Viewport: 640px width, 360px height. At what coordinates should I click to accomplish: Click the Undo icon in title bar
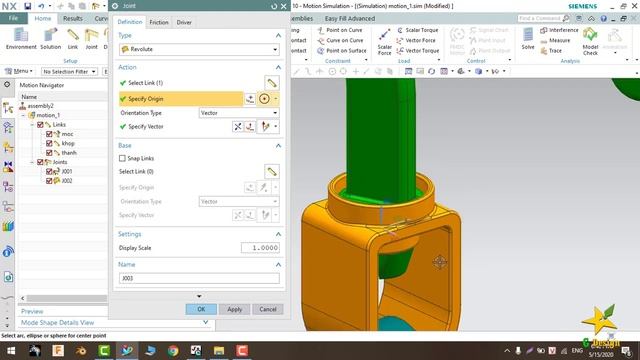(41, 6)
